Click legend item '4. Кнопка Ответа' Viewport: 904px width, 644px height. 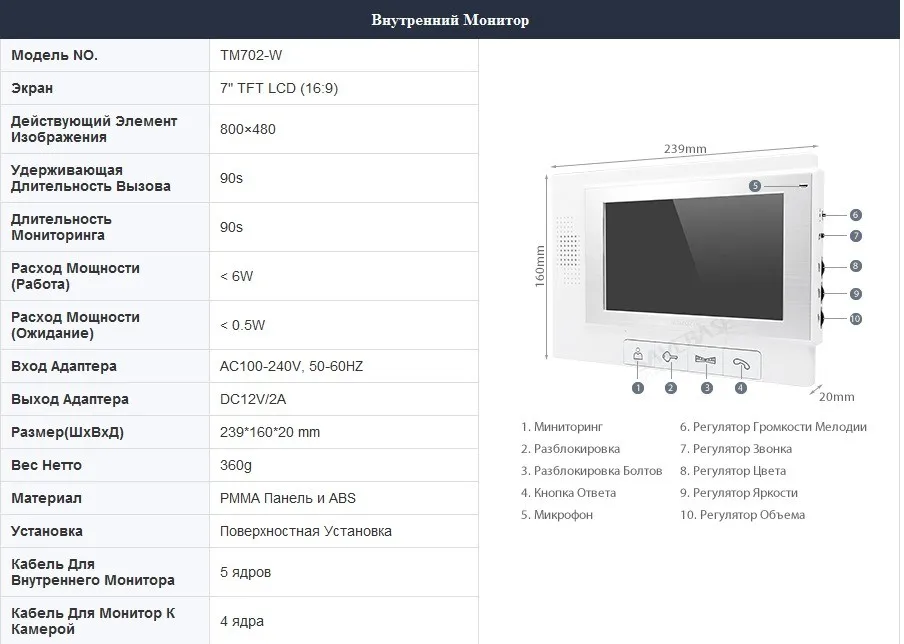pos(568,492)
